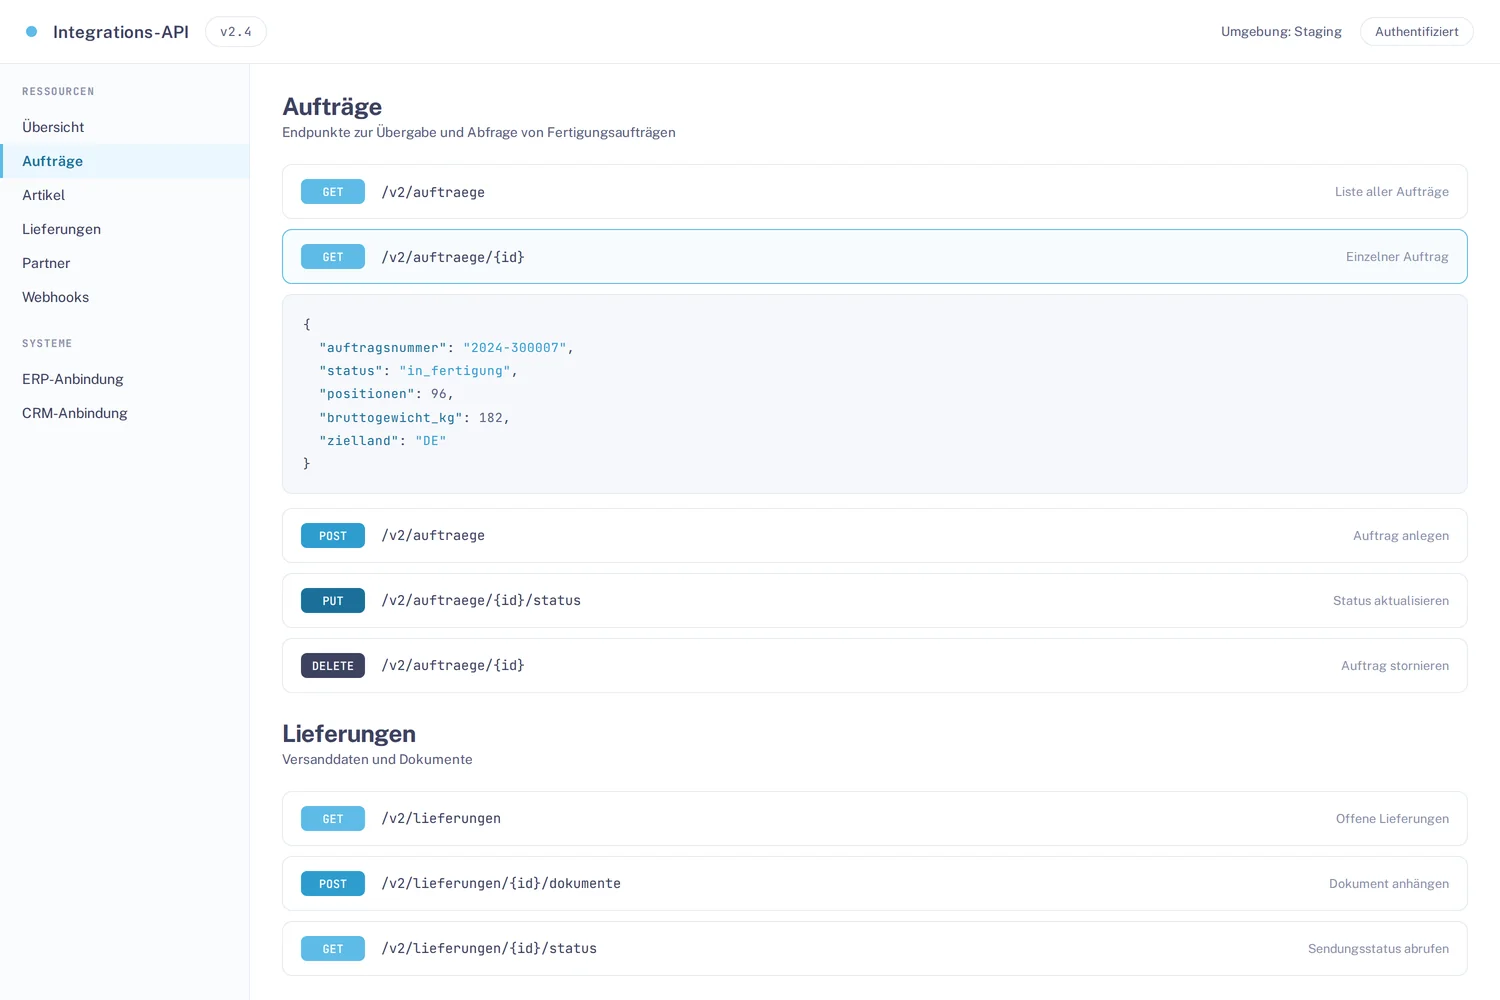Select Partner in the sidebar
The width and height of the screenshot is (1500, 1000).
coord(125,263)
